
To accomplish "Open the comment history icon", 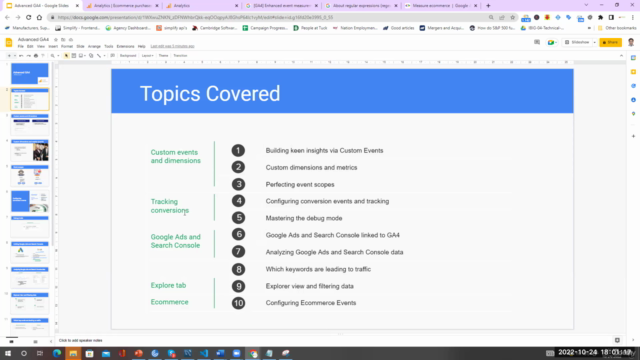I will click(537, 42).
